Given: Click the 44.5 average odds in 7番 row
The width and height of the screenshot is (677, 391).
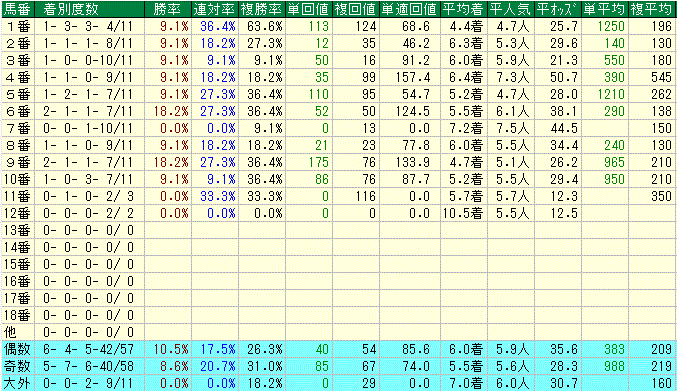Looking at the screenshot, I should 564,128.
